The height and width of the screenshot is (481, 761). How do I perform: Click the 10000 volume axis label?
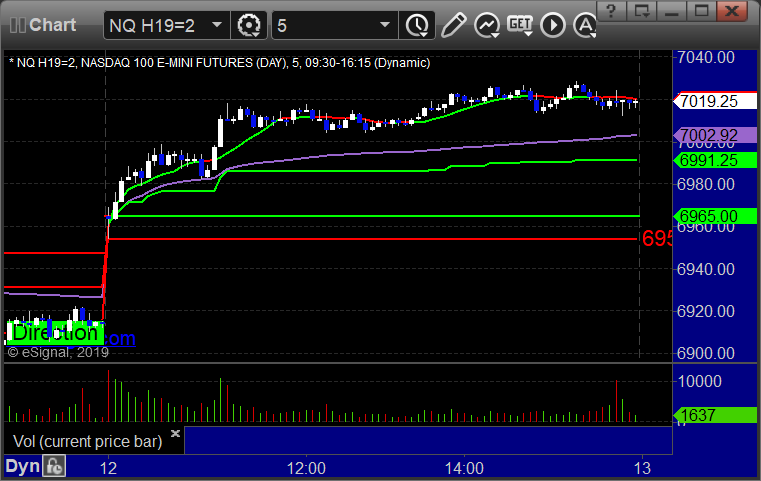pyautogui.click(x=699, y=381)
